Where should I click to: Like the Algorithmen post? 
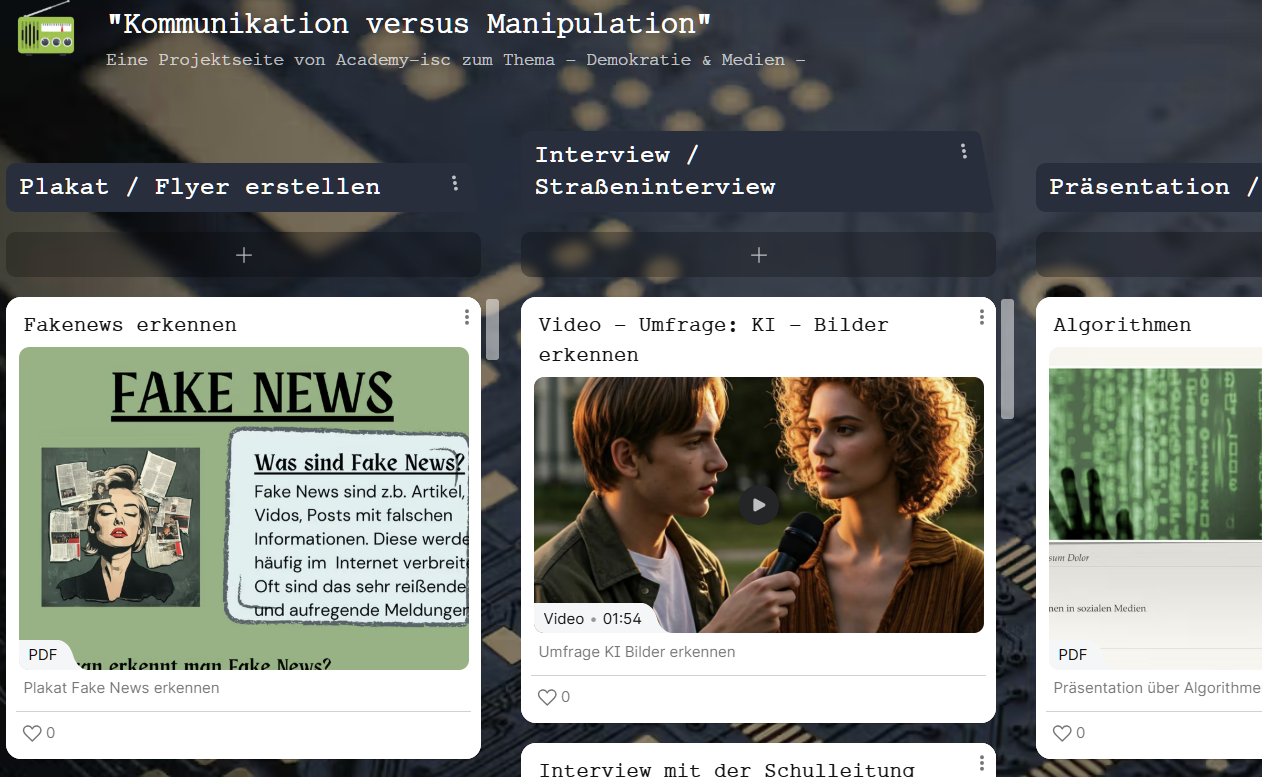pyautogui.click(x=1062, y=733)
